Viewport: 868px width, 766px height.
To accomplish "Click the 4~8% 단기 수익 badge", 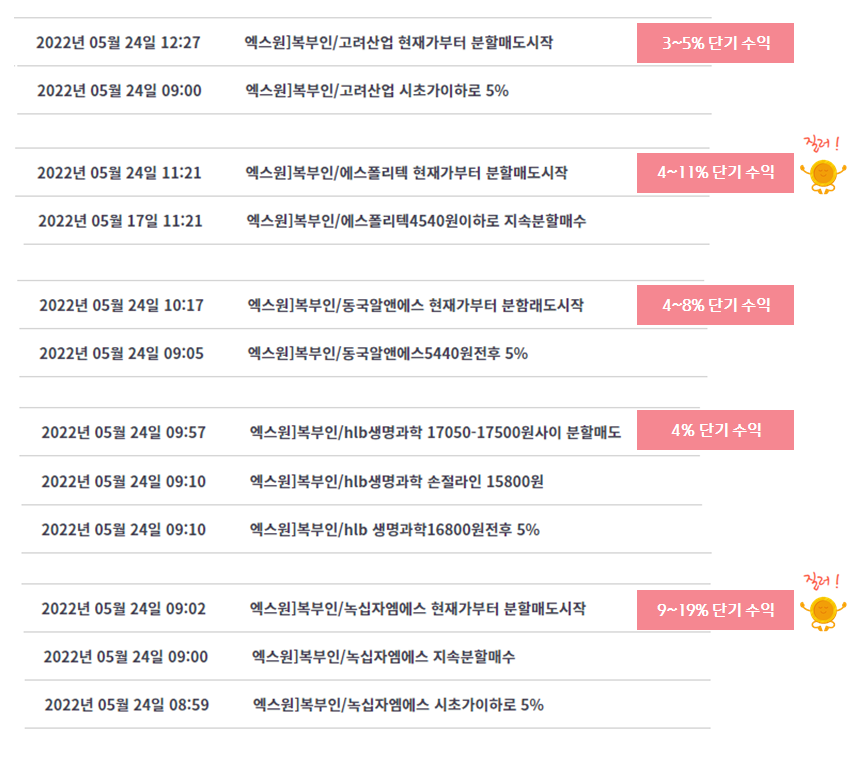I will click(x=715, y=305).
